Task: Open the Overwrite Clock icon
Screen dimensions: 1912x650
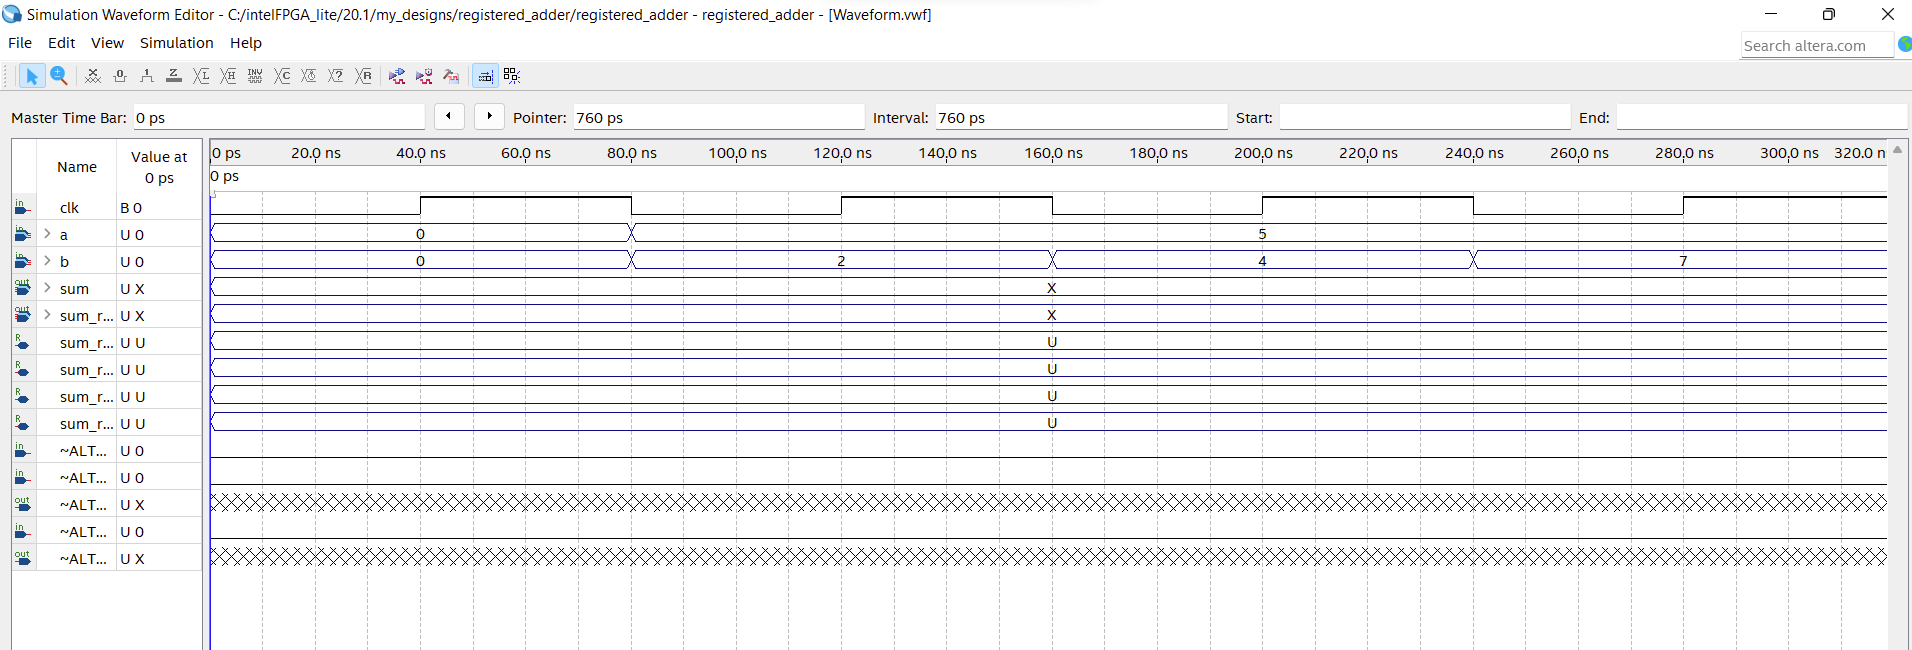Action: [x=309, y=76]
